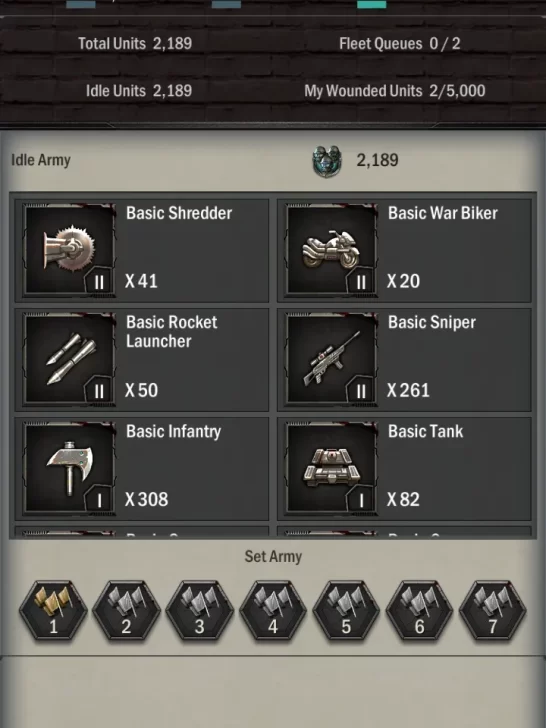Screen dimensions: 546x728
Task: Choose Set Army slot 2
Action: [x=126, y=611]
